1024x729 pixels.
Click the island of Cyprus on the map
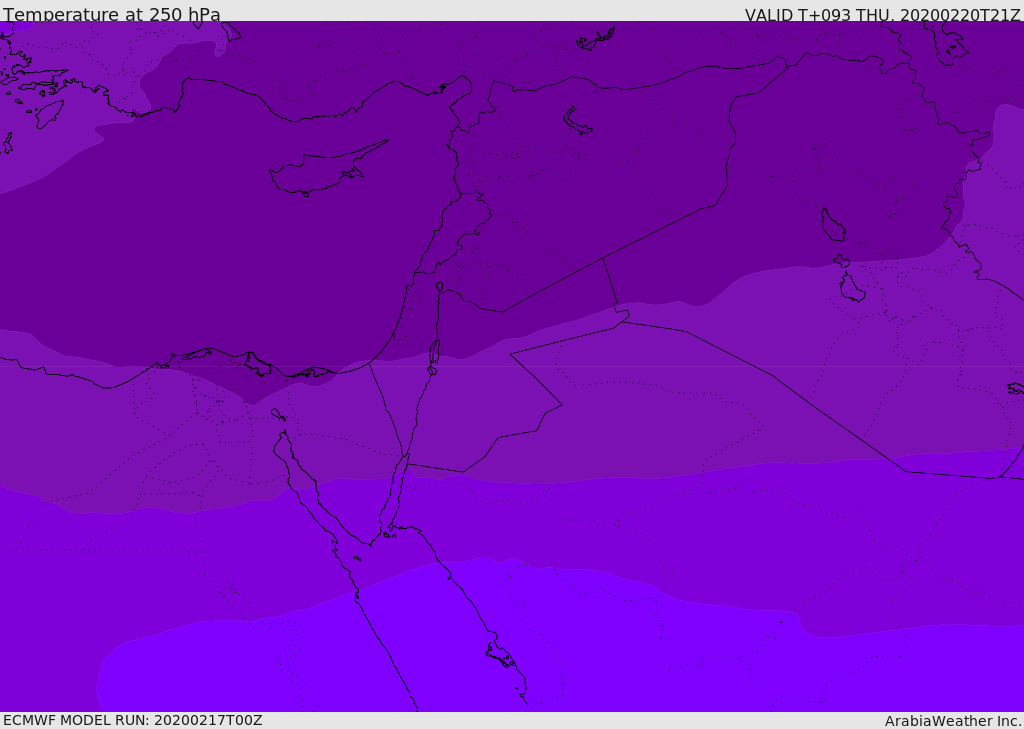[x=327, y=169]
